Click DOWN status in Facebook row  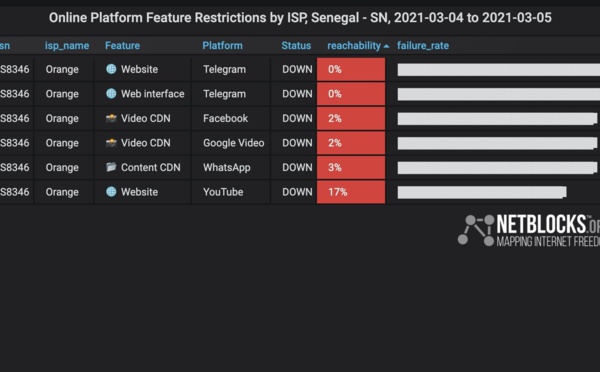297,118
